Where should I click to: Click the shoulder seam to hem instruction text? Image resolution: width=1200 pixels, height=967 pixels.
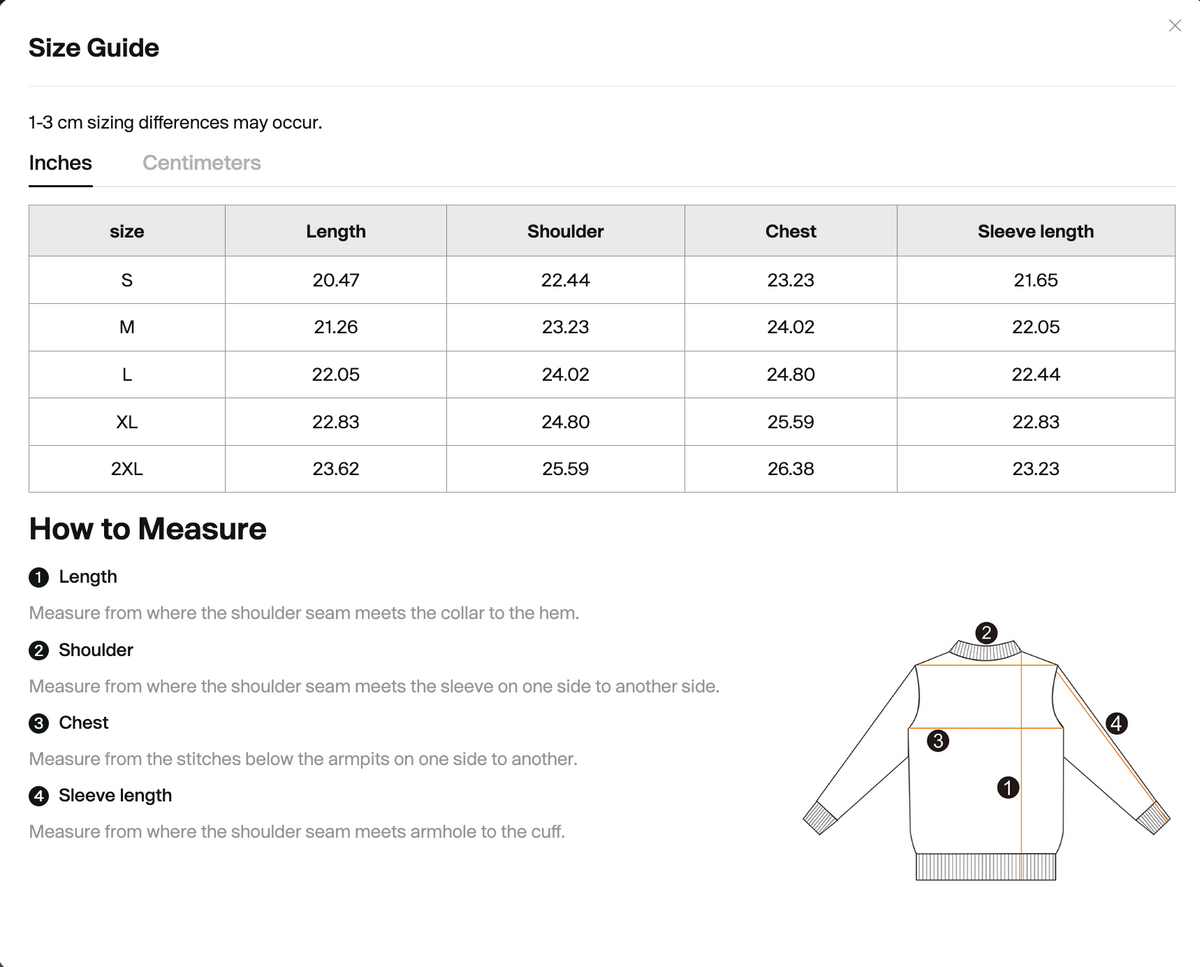[x=304, y=613]
